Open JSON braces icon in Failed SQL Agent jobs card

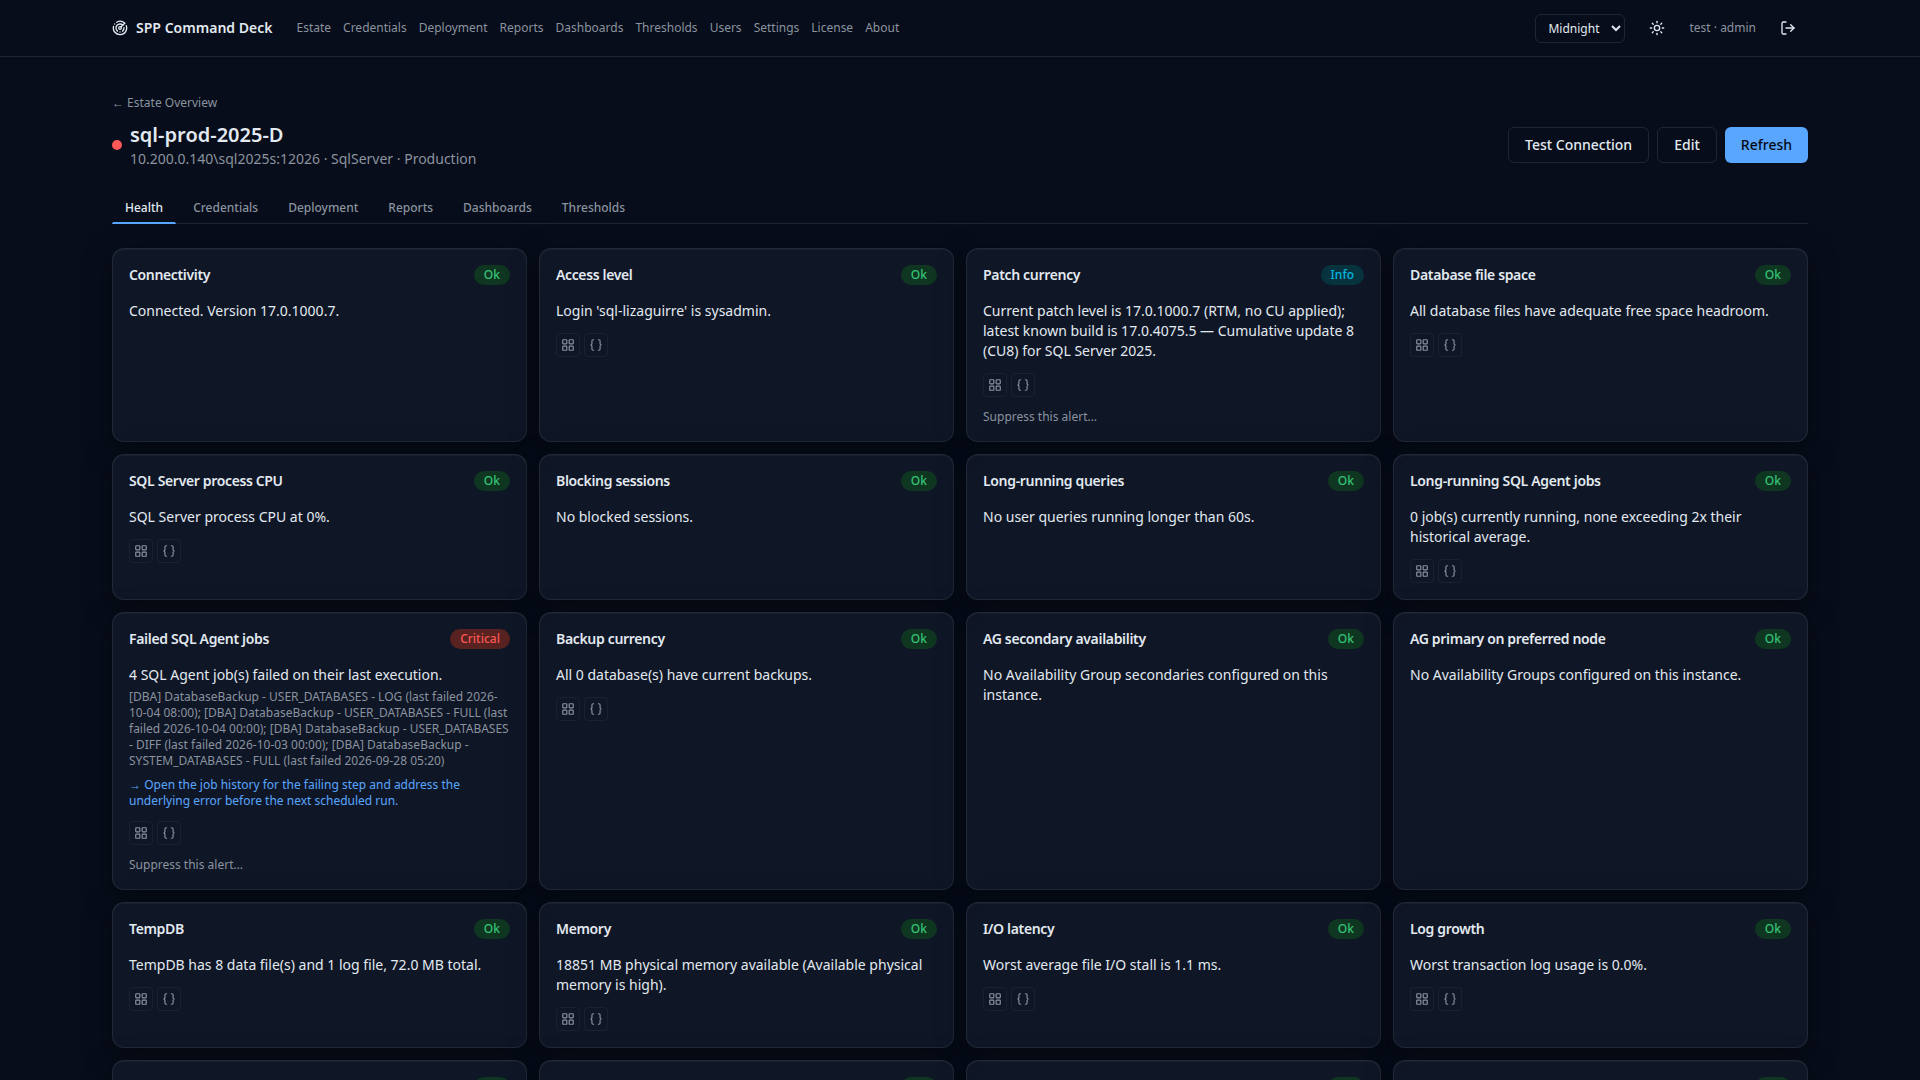tap(169, 833)
